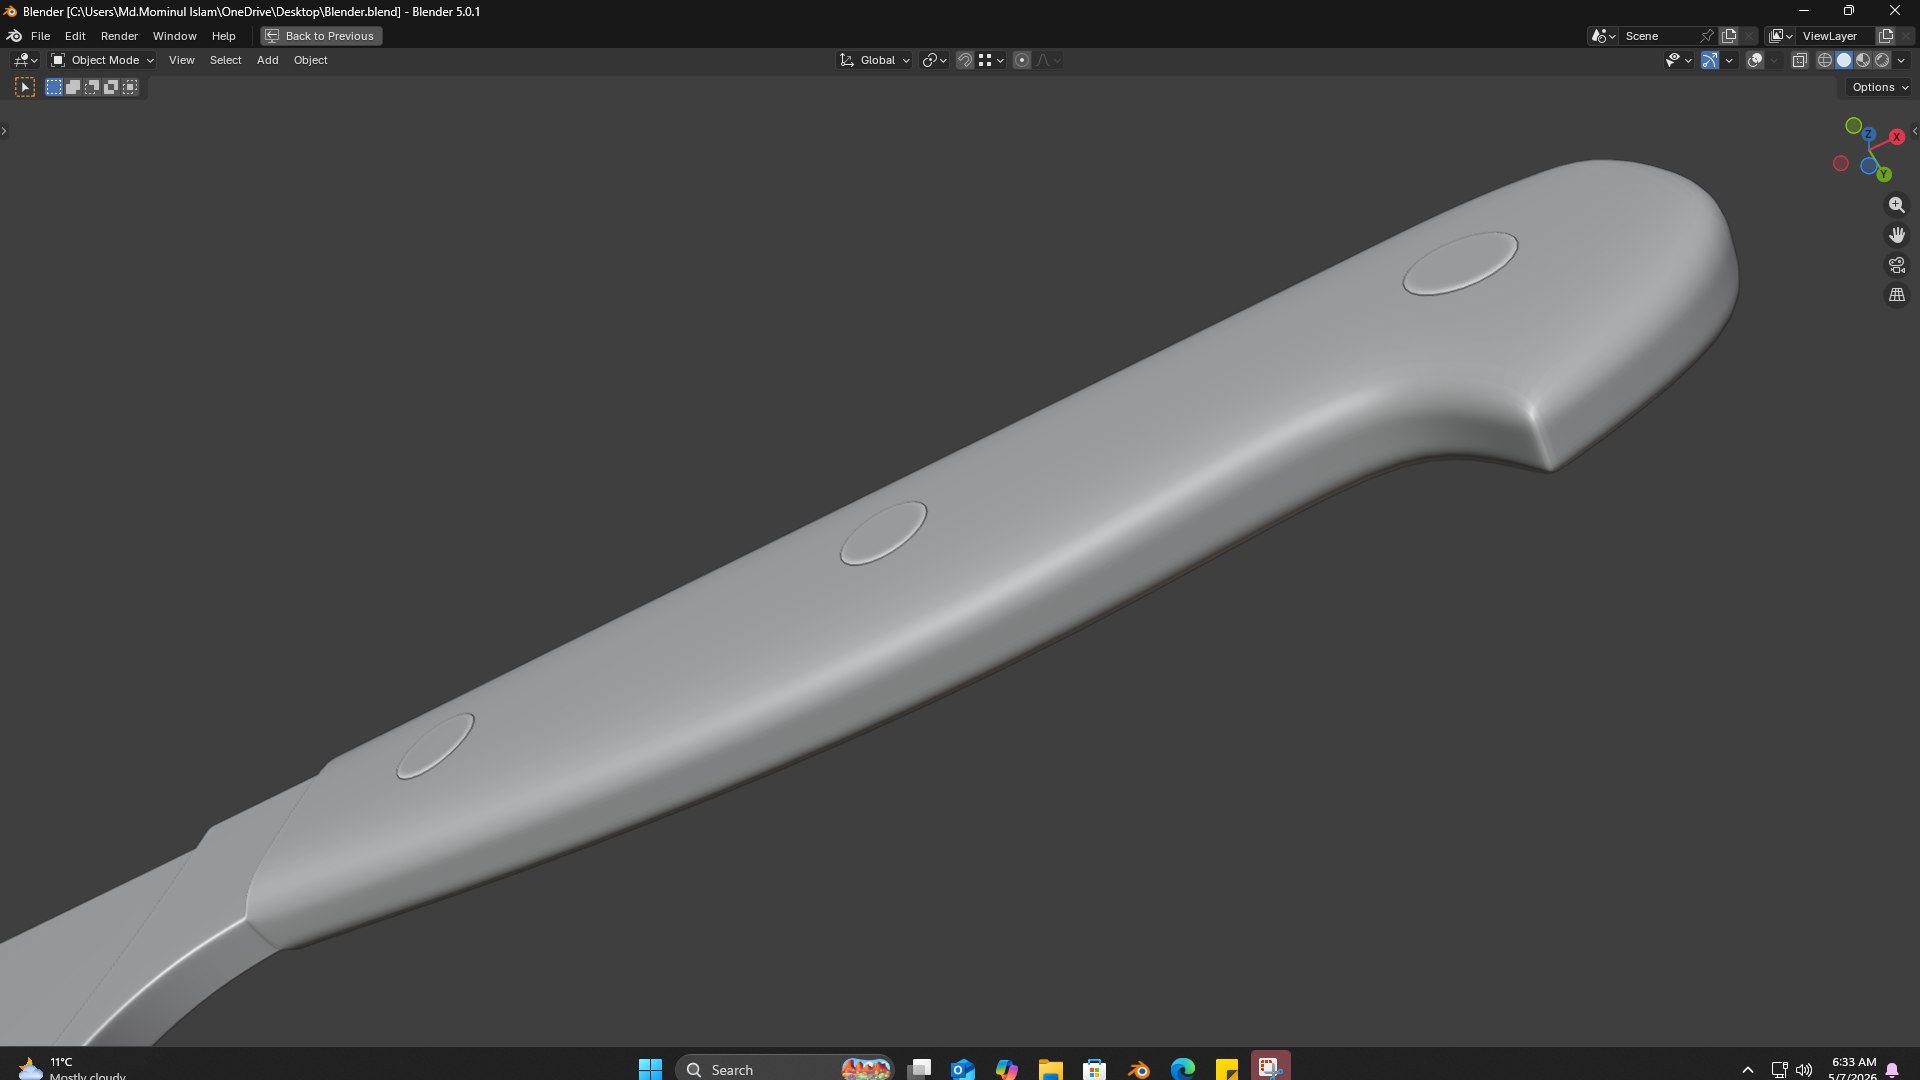
Task: Click the new scene icon
Action: pyautogui.click(x=1729, y=36)
